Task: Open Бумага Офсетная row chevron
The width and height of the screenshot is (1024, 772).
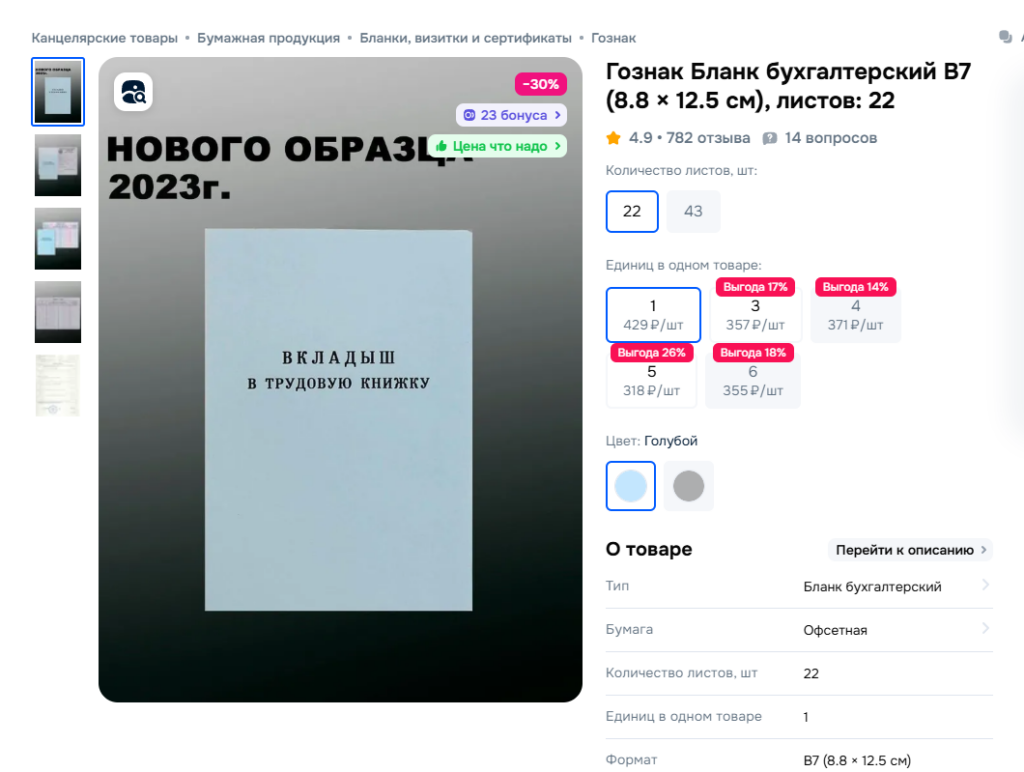Action: (985, 628)
